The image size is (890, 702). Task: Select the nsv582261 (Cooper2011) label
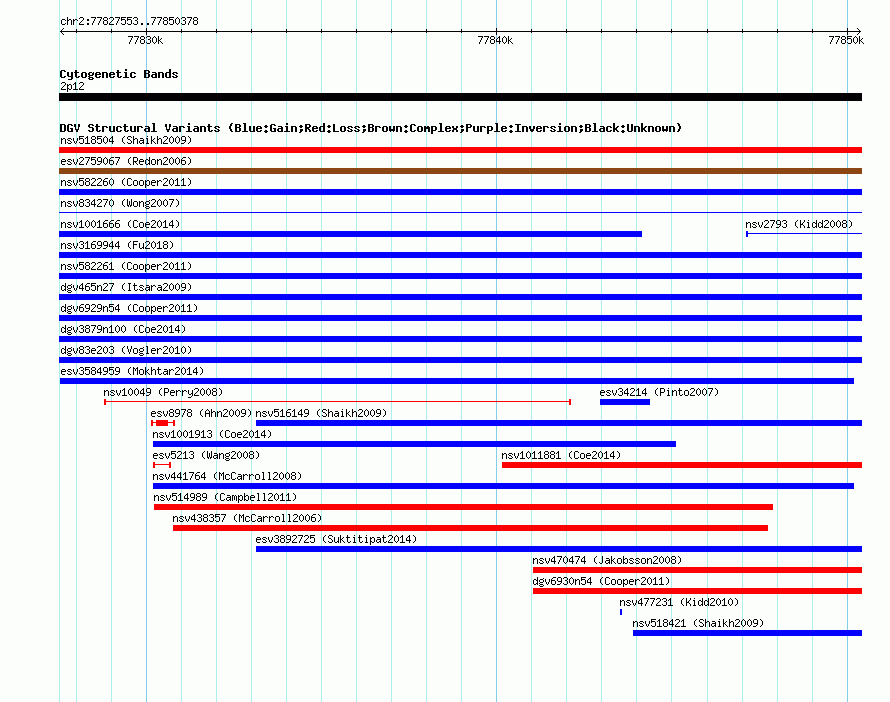[x=126, y=266]
